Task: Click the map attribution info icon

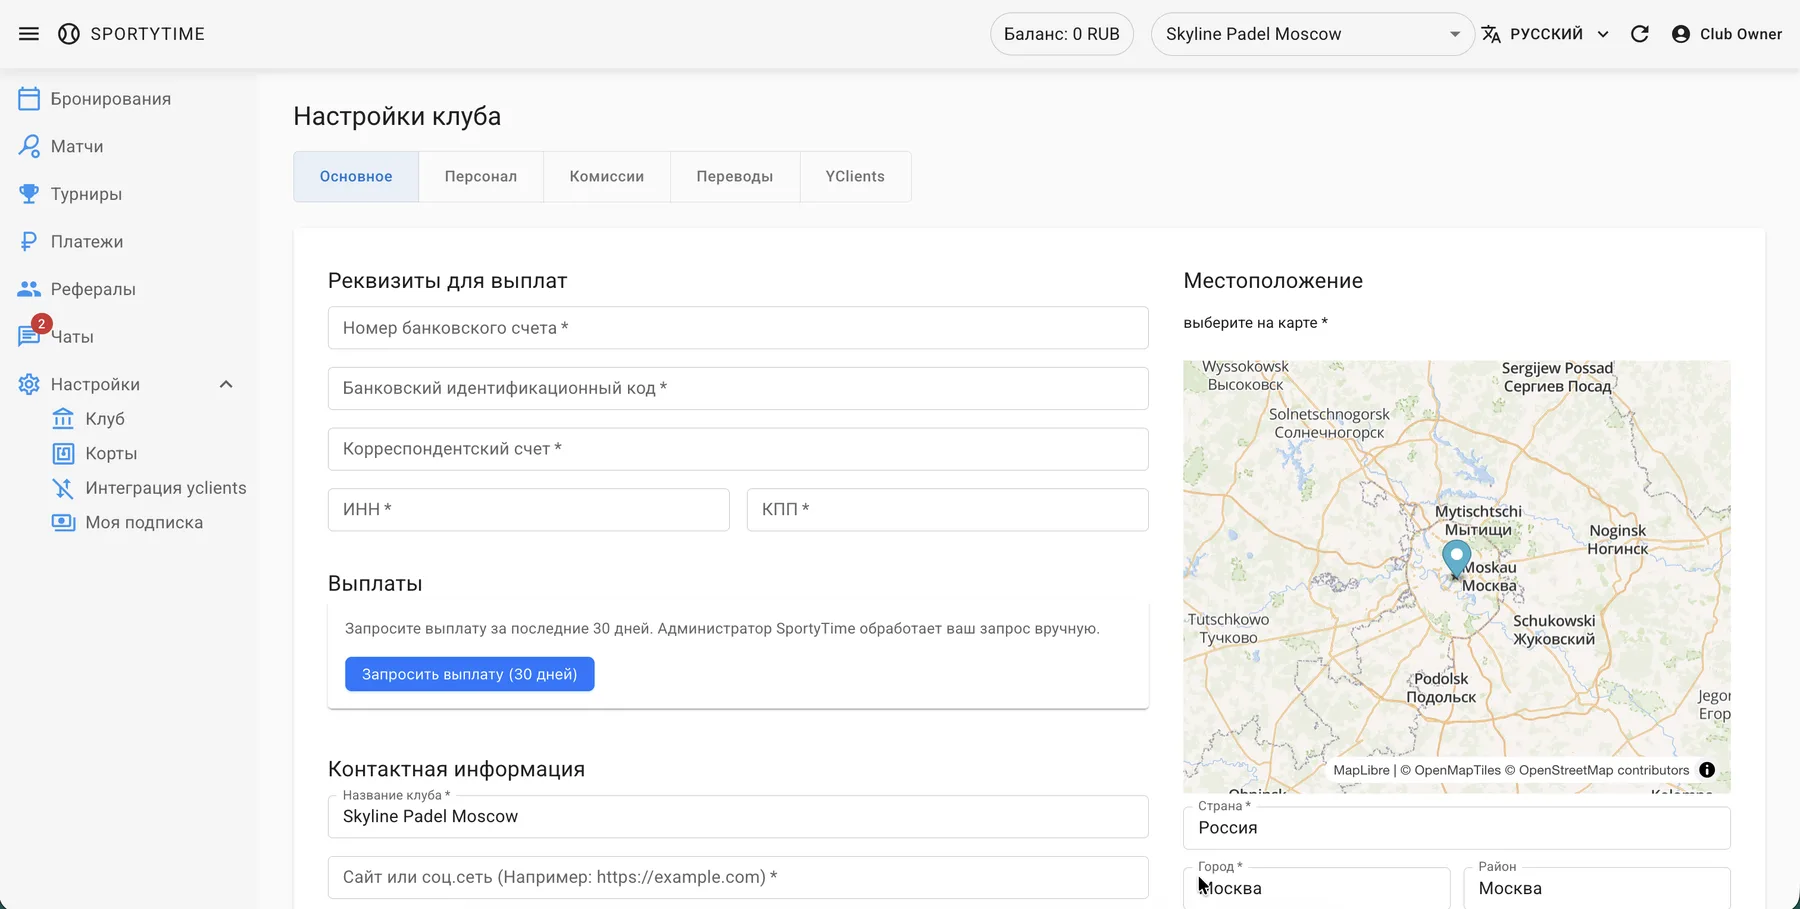Action: tap(1707, 770)
